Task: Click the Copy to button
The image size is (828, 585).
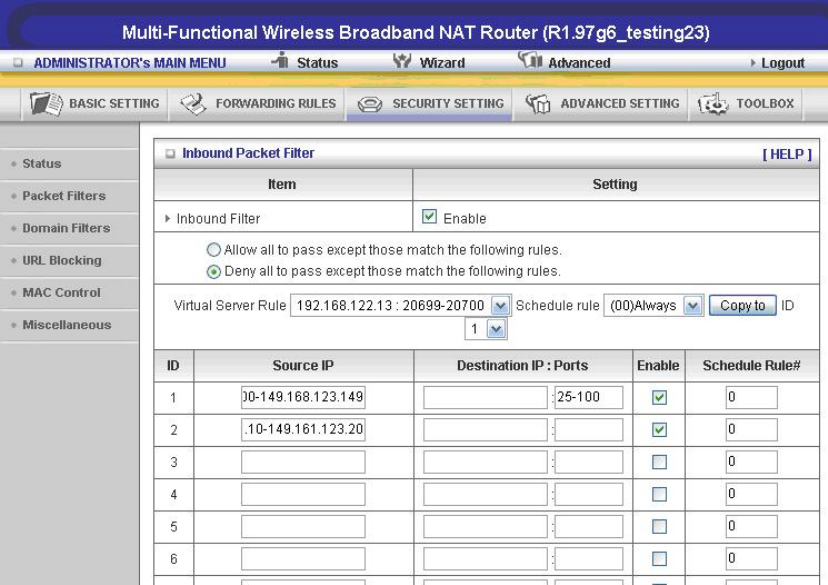Action: coord(742,305)
